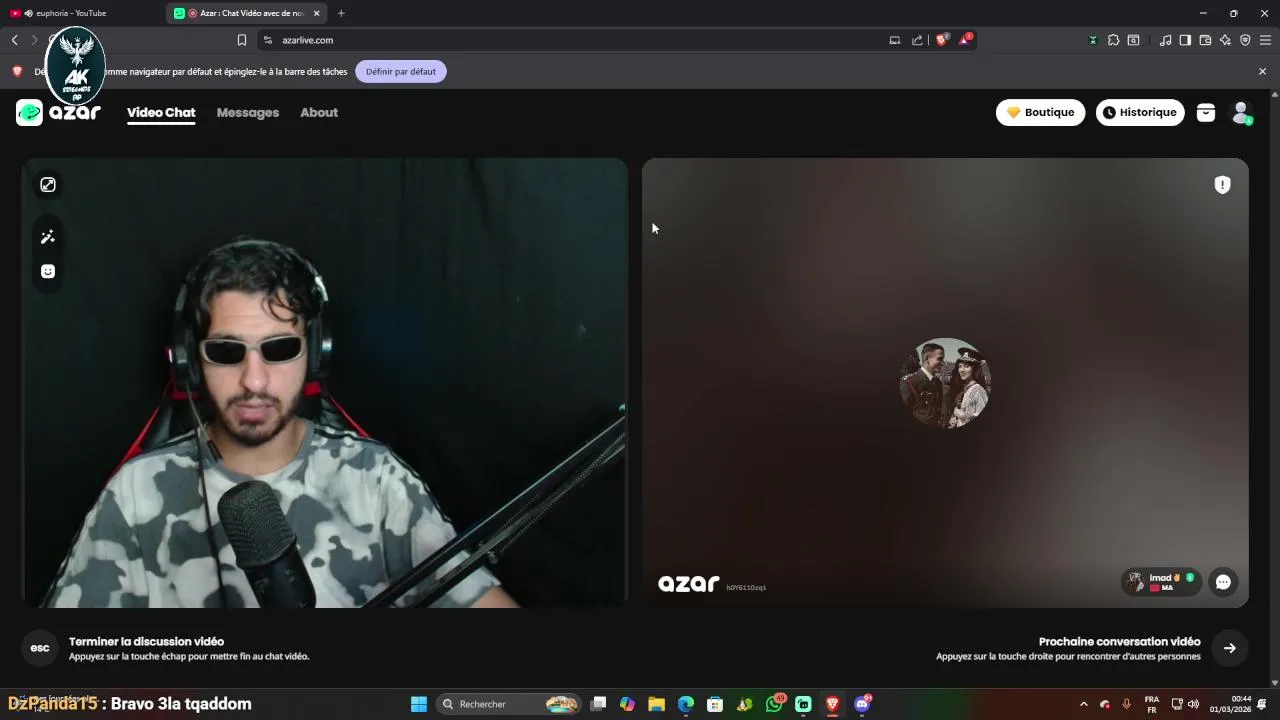Open the emoji sticker button on local video
1280x720 pixels.
pos(48,271)
